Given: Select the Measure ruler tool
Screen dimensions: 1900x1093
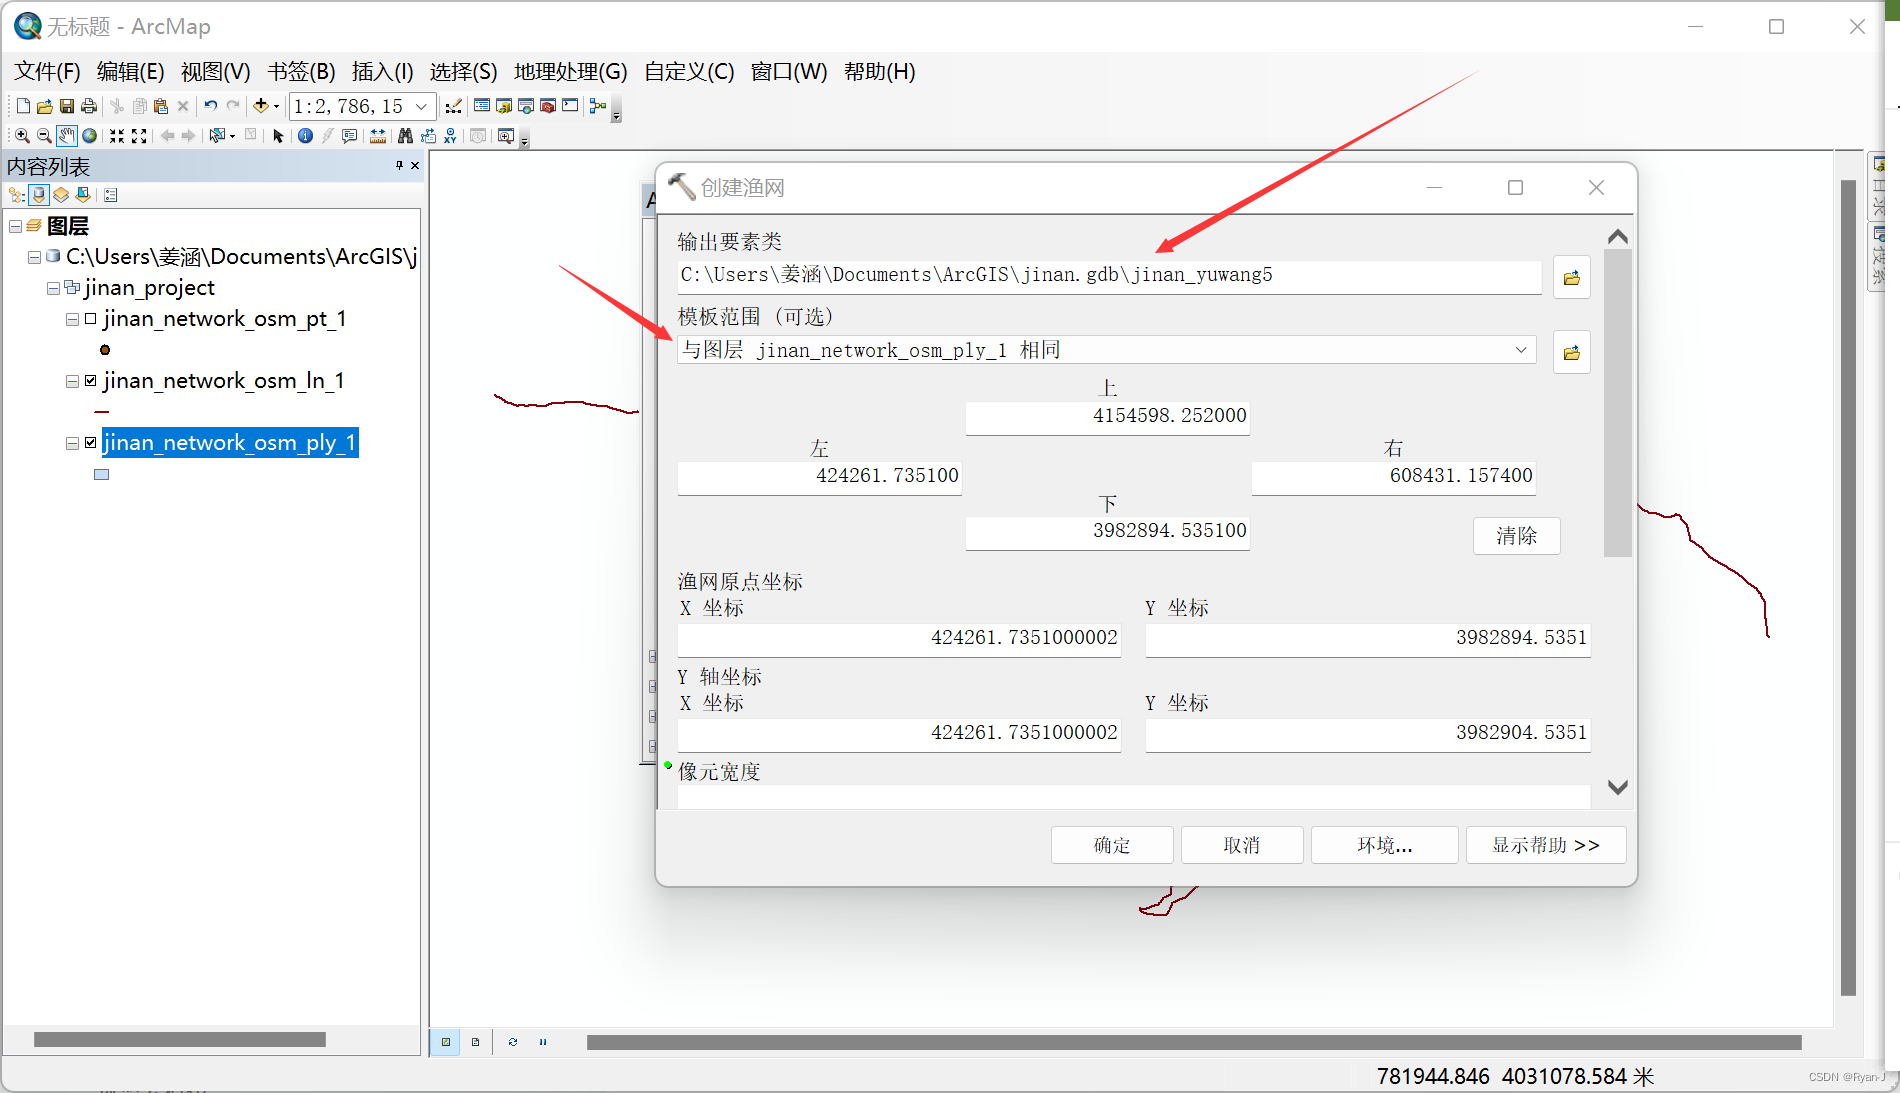Looking at the screenshot, I should [x=378, y=136].
